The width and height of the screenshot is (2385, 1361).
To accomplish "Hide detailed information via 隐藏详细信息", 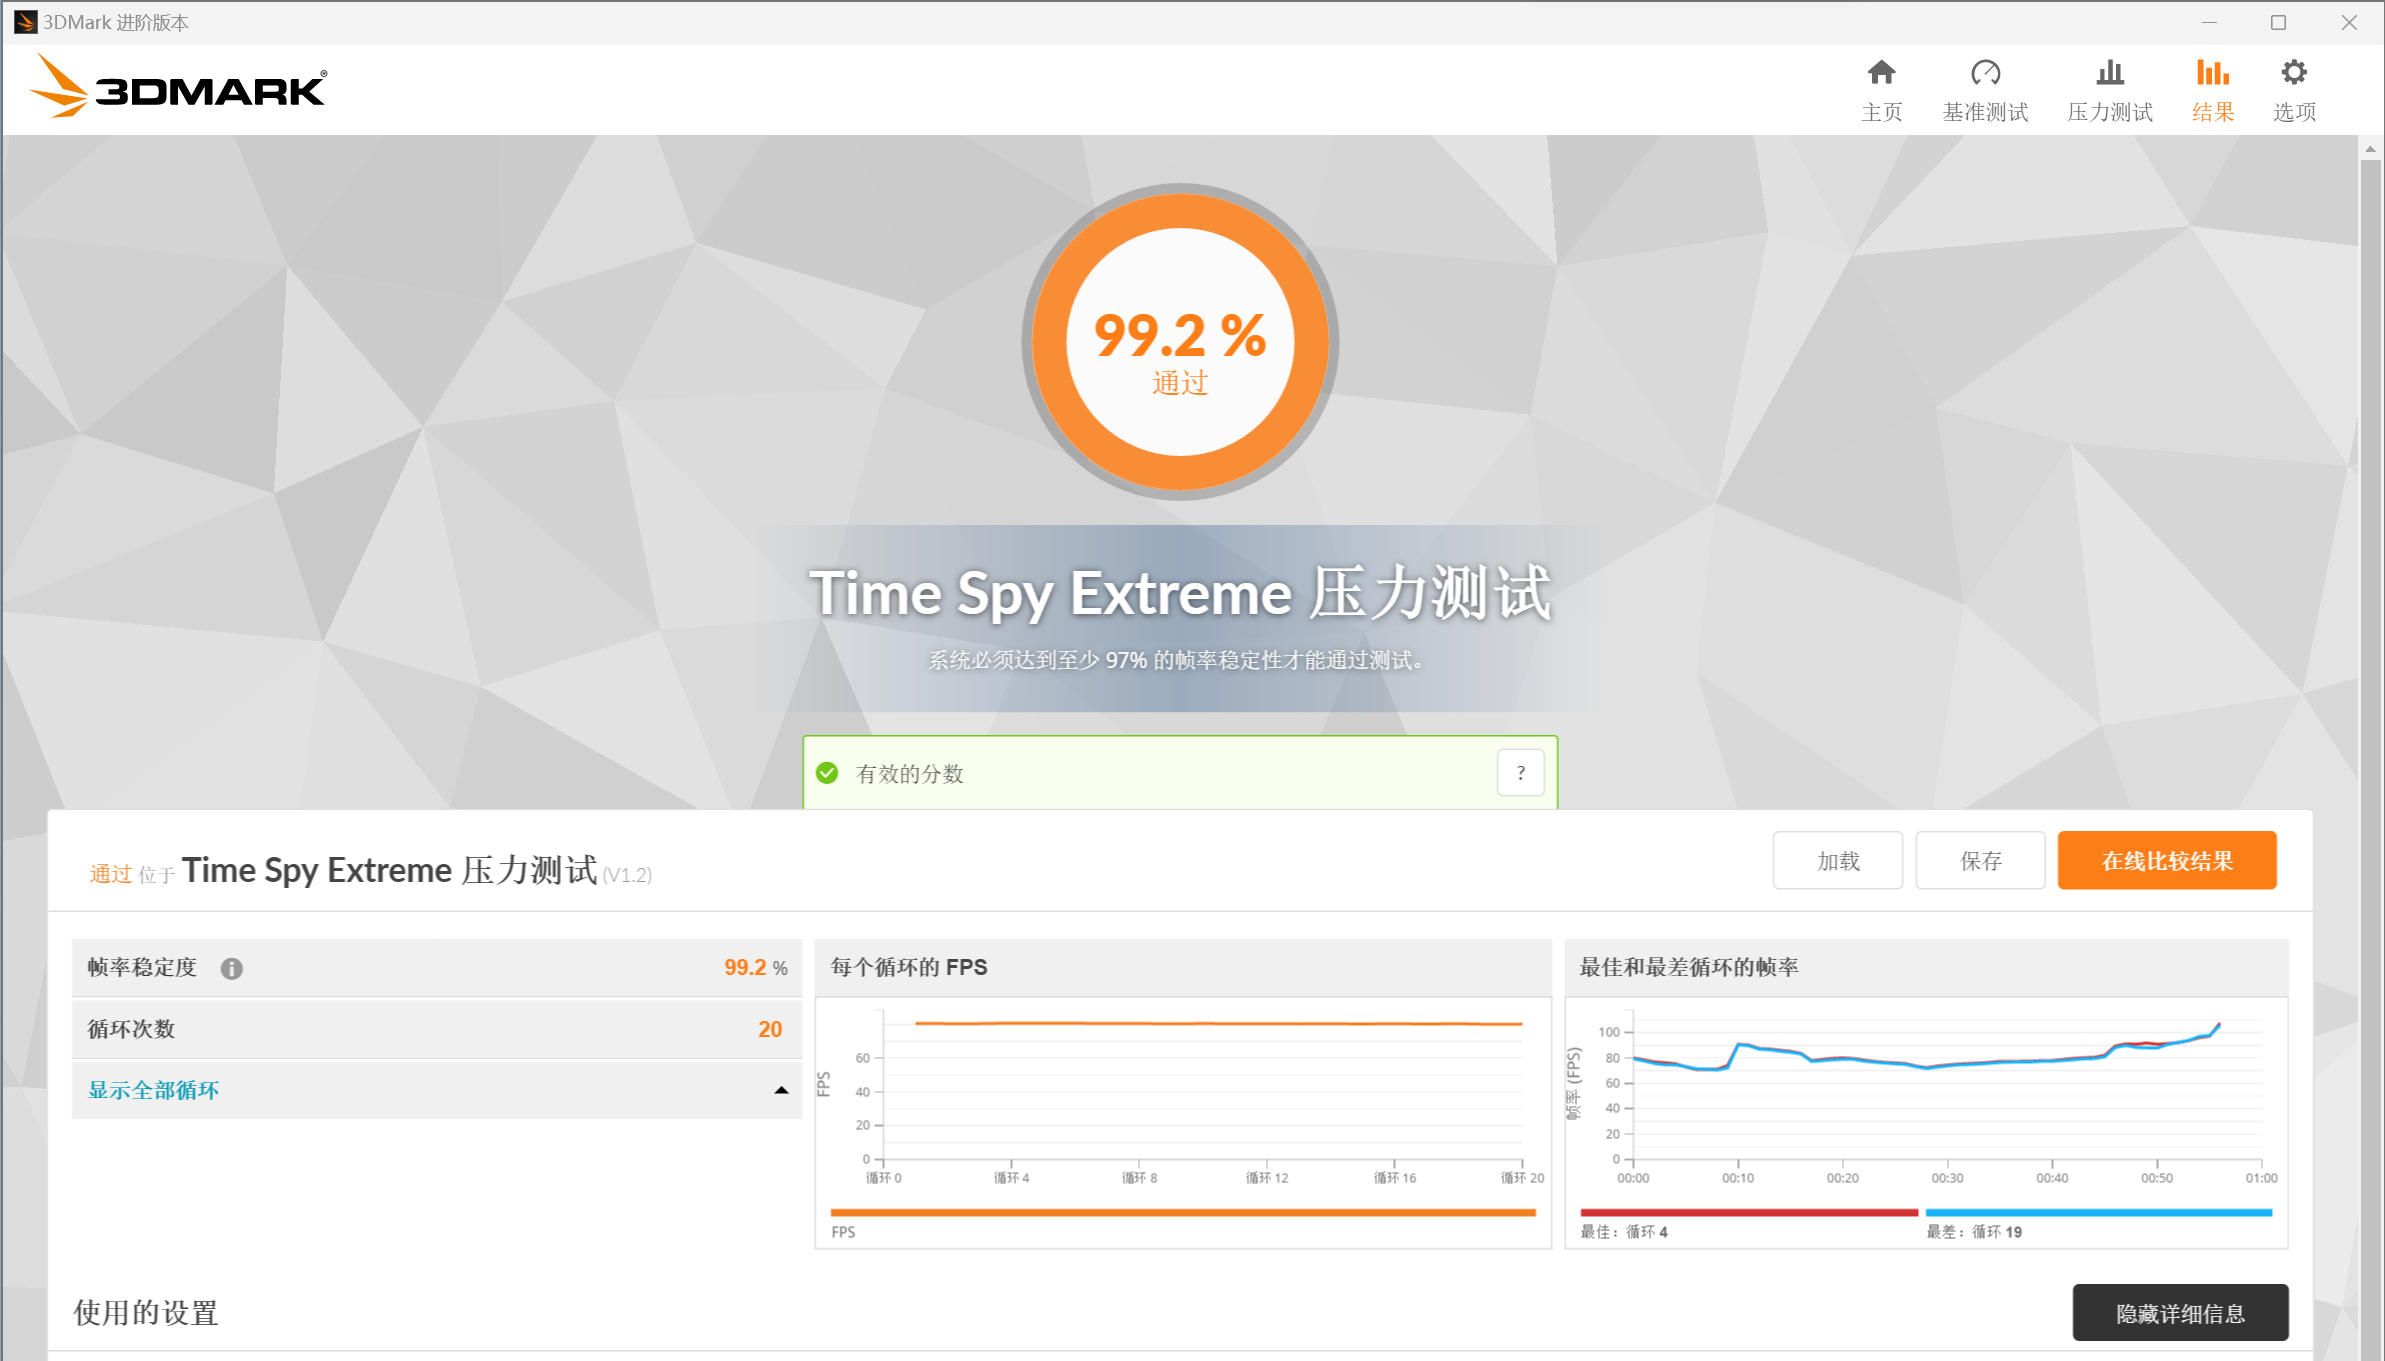I will 2180,1312.
